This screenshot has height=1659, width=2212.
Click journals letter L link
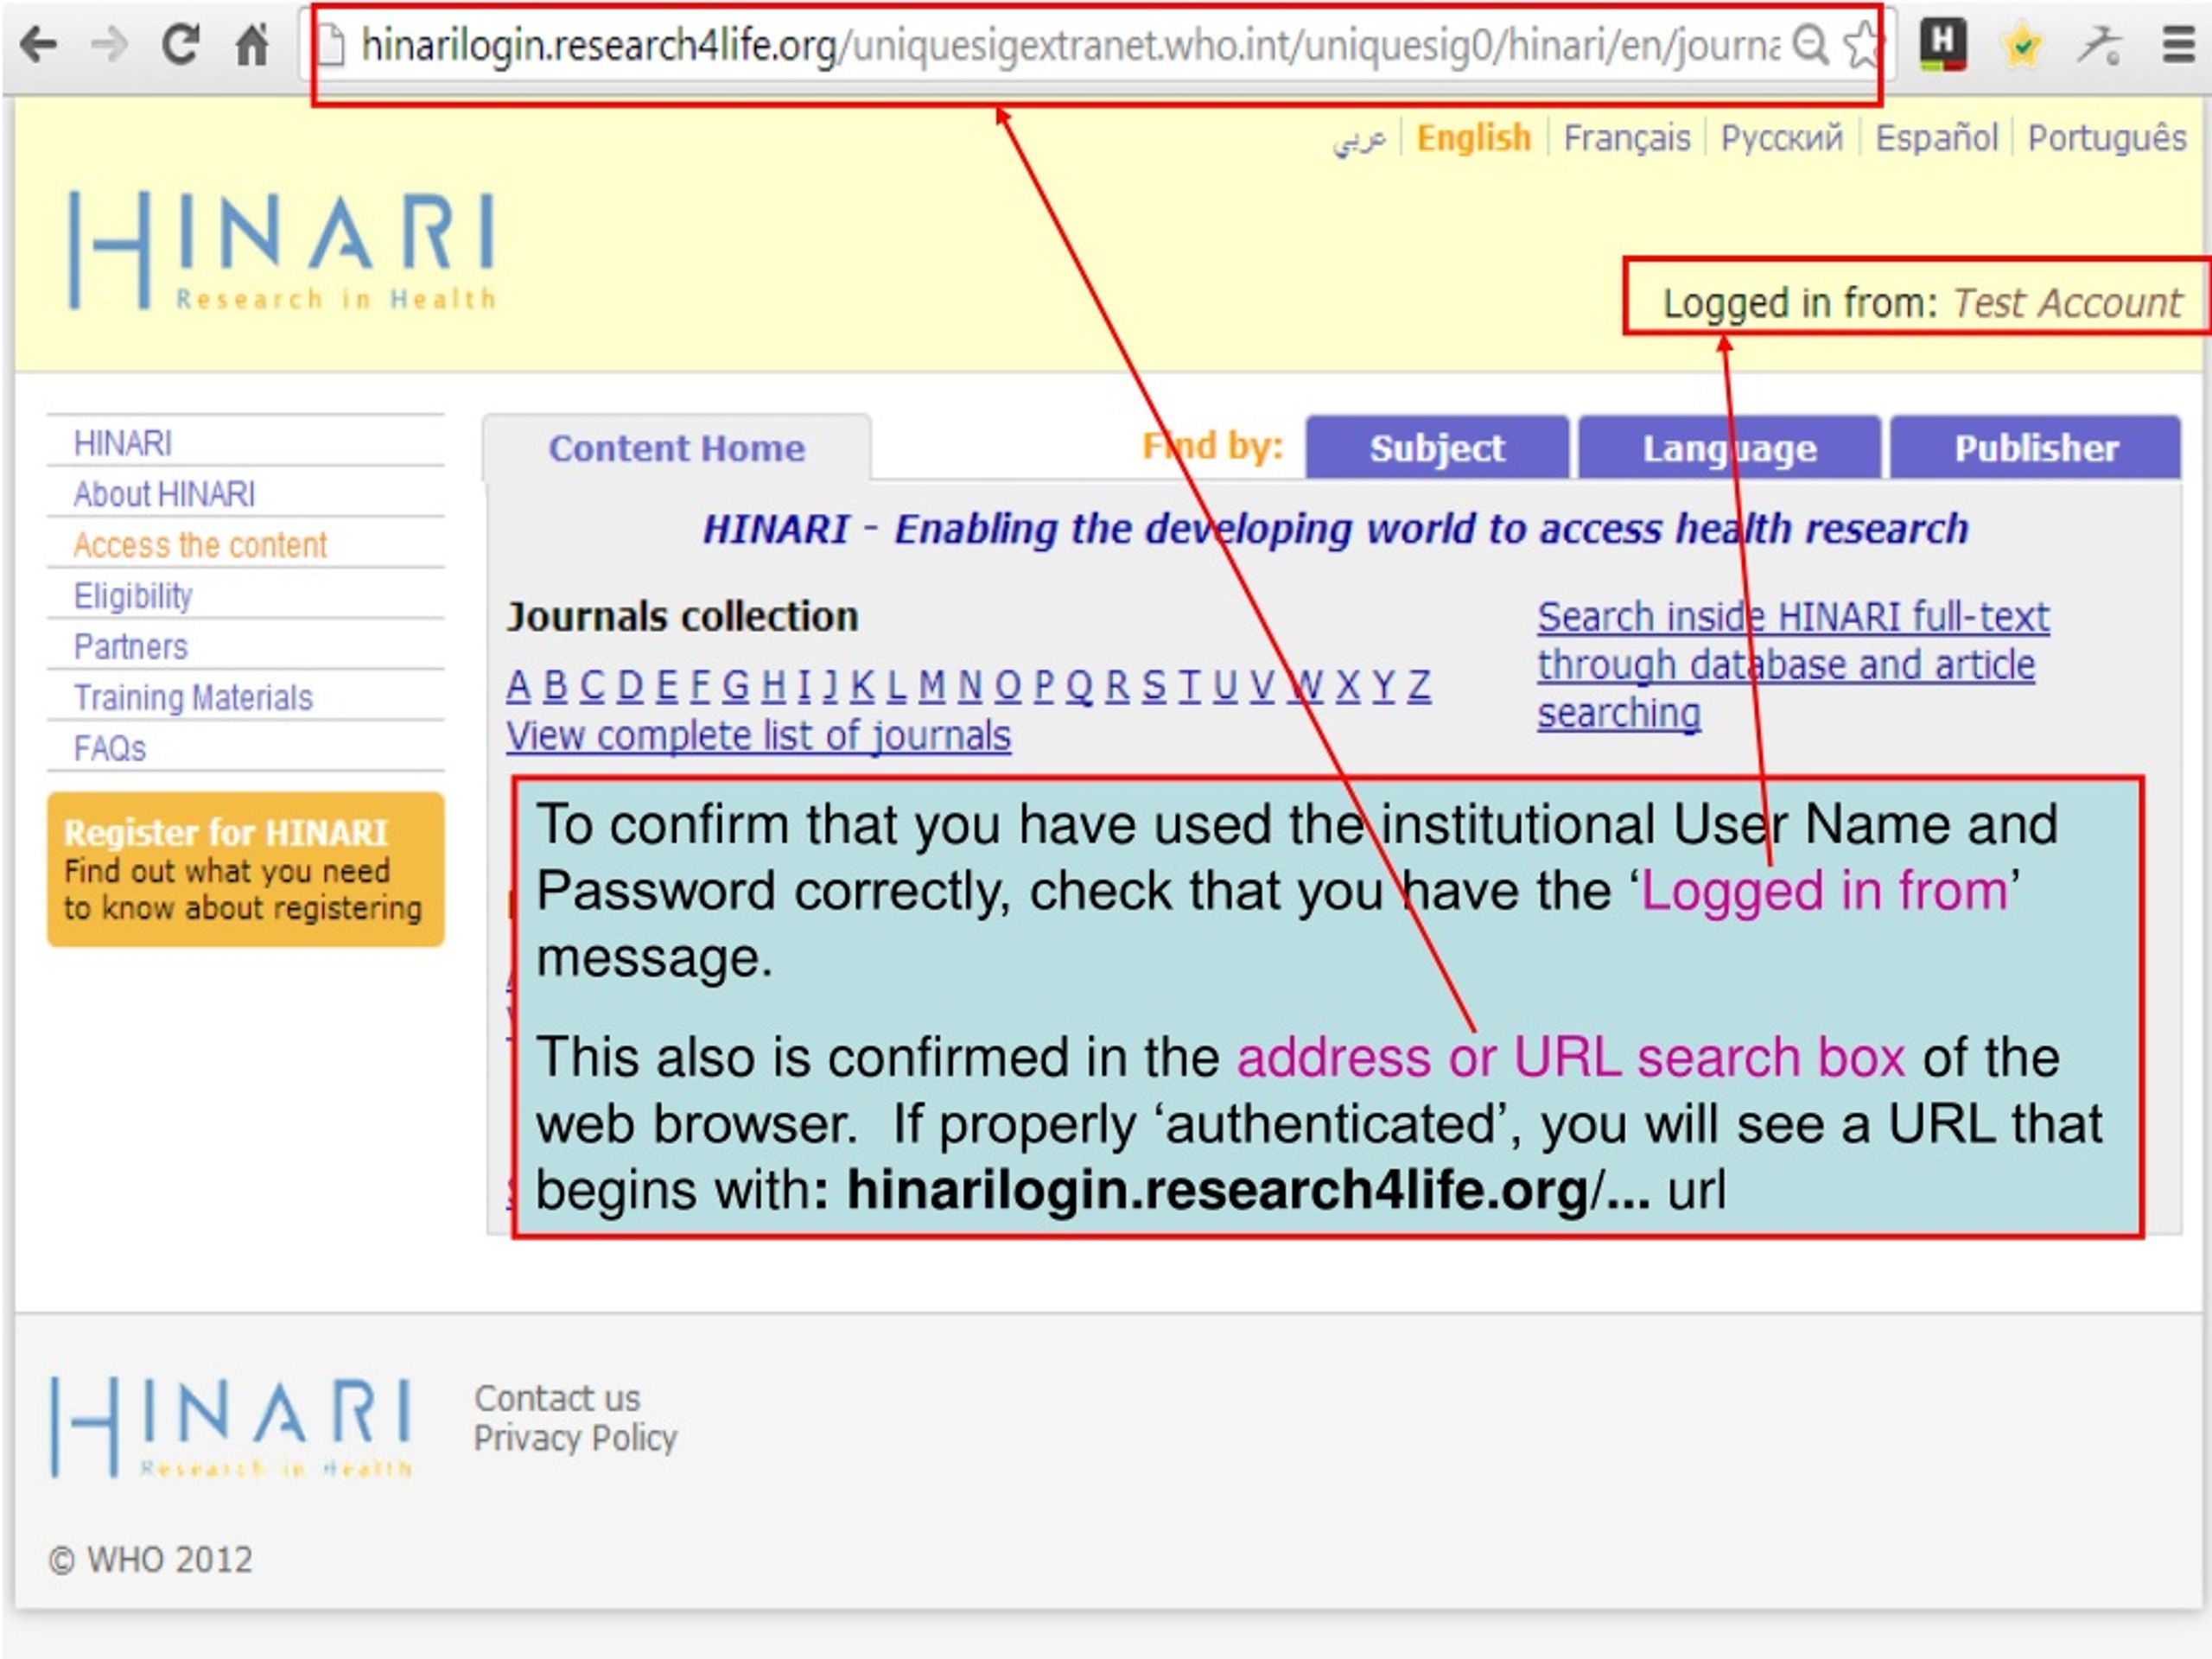pyautogui.click(x=897, y=686)
